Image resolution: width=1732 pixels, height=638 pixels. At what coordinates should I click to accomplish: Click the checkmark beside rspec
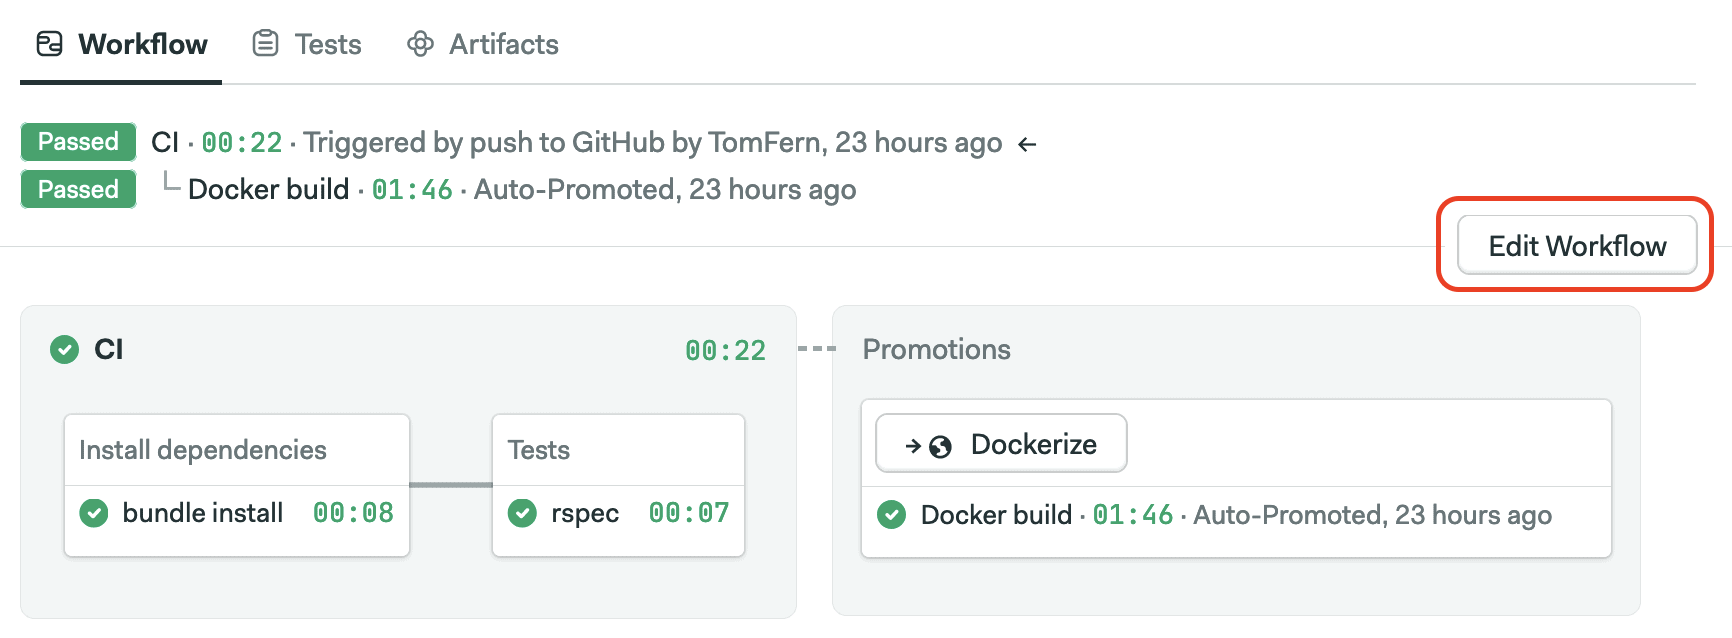pyautogui.click(x=522, y=513)
